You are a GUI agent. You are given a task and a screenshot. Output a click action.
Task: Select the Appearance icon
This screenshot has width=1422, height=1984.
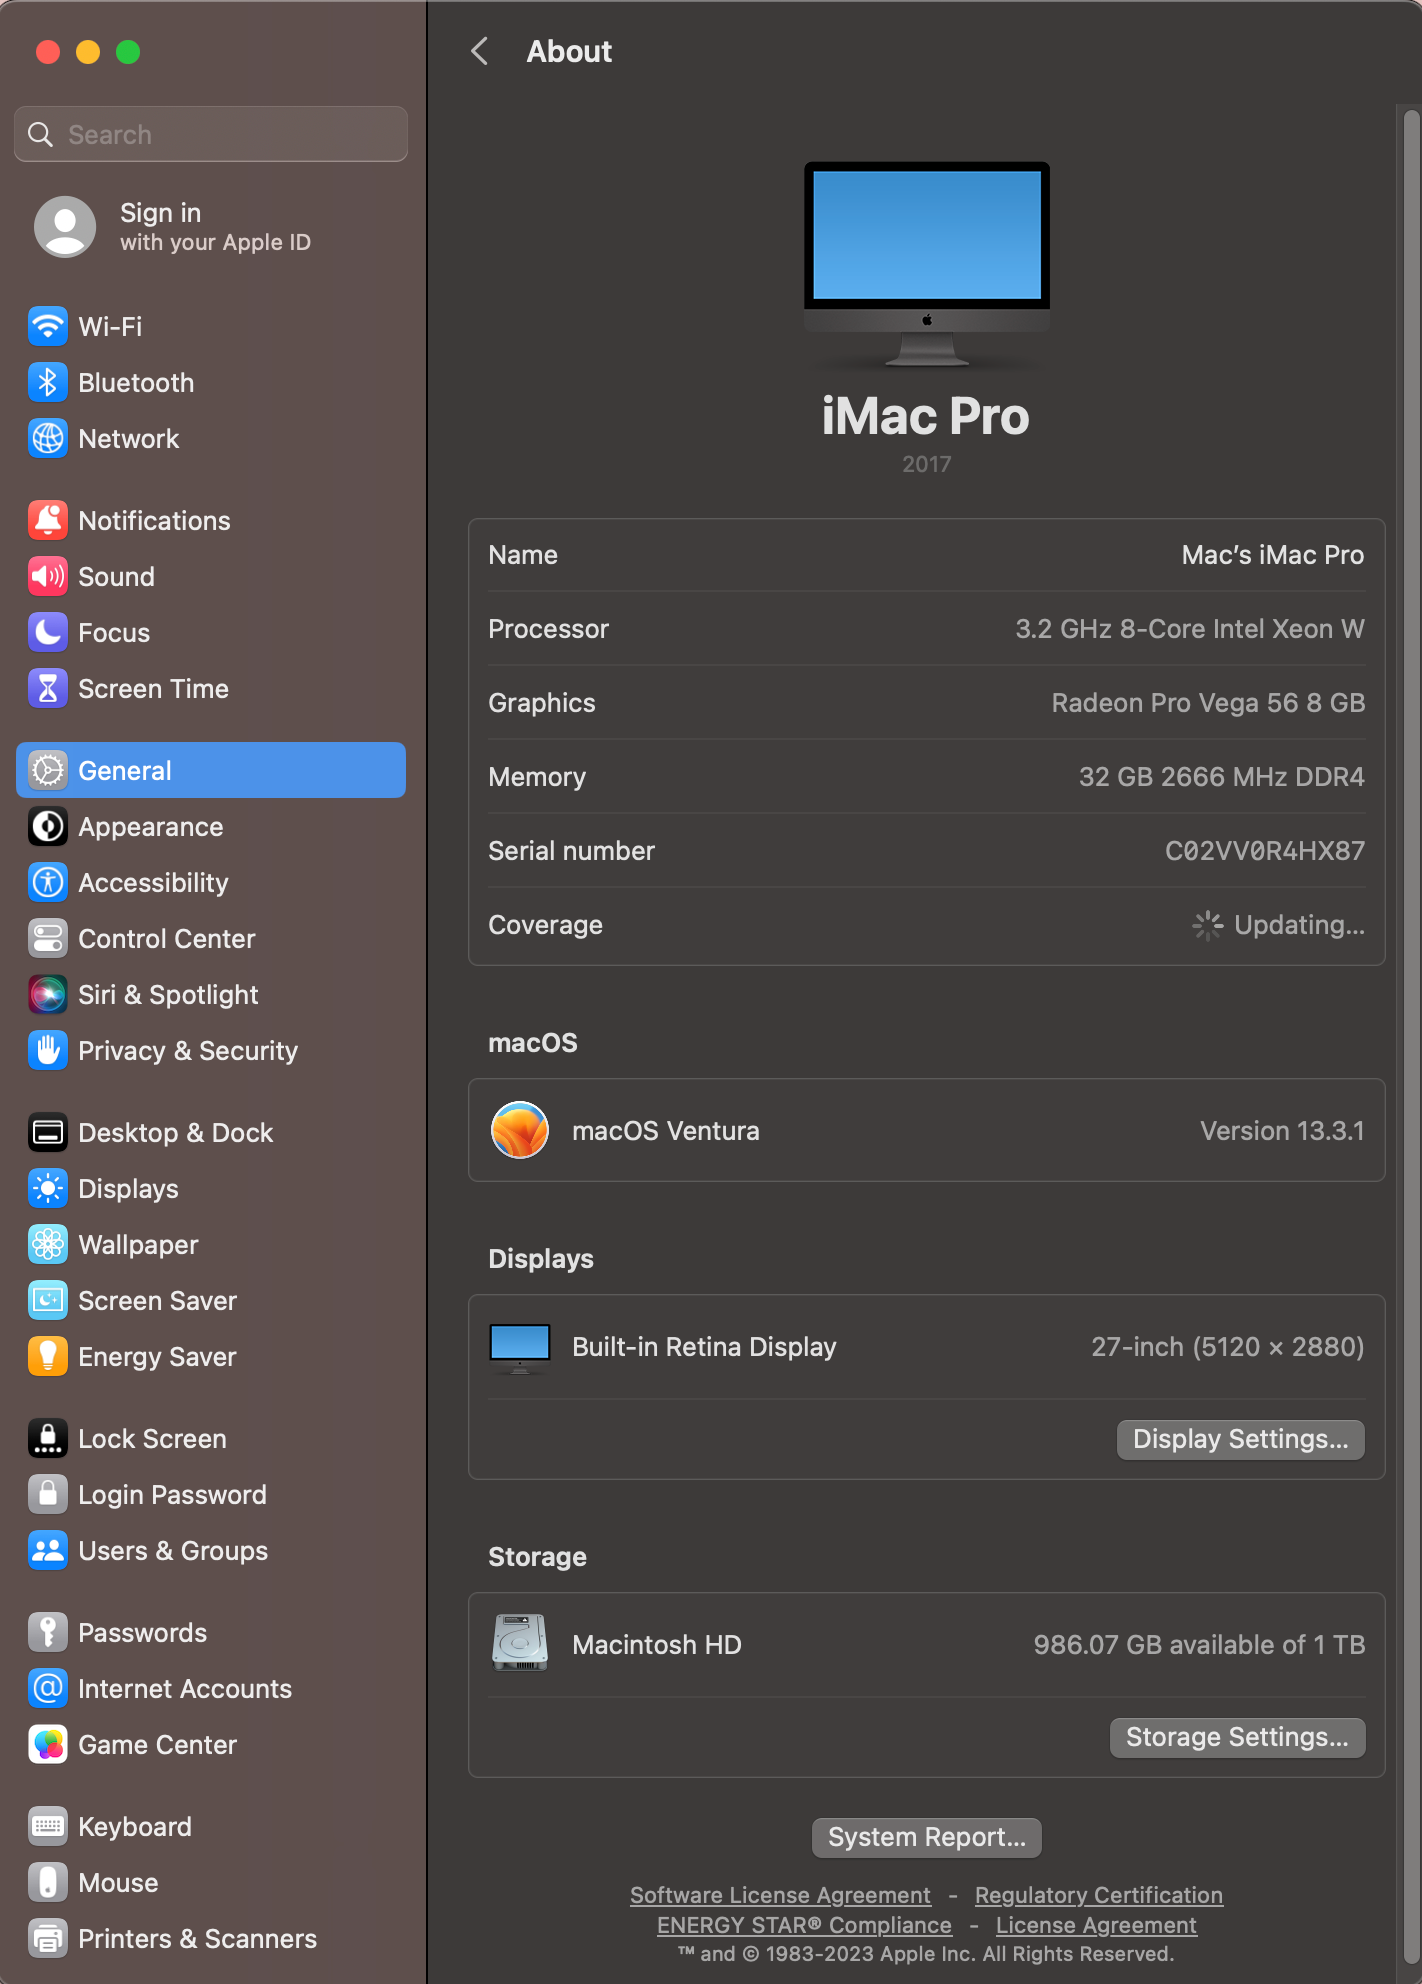click(48, 826)
